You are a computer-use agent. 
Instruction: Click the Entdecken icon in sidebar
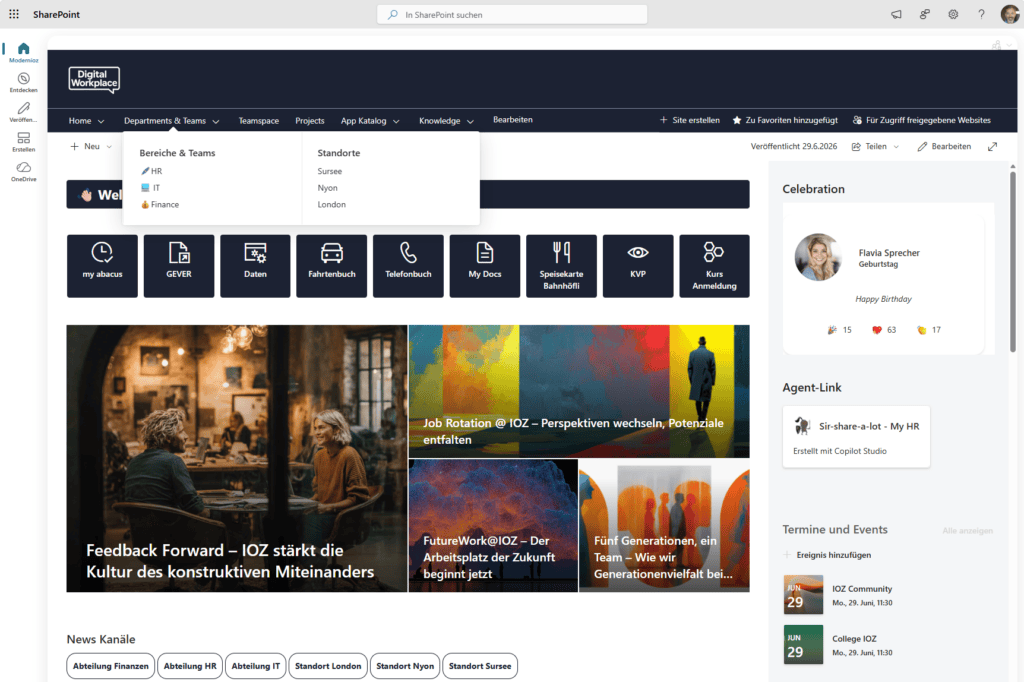coord(24,82)
